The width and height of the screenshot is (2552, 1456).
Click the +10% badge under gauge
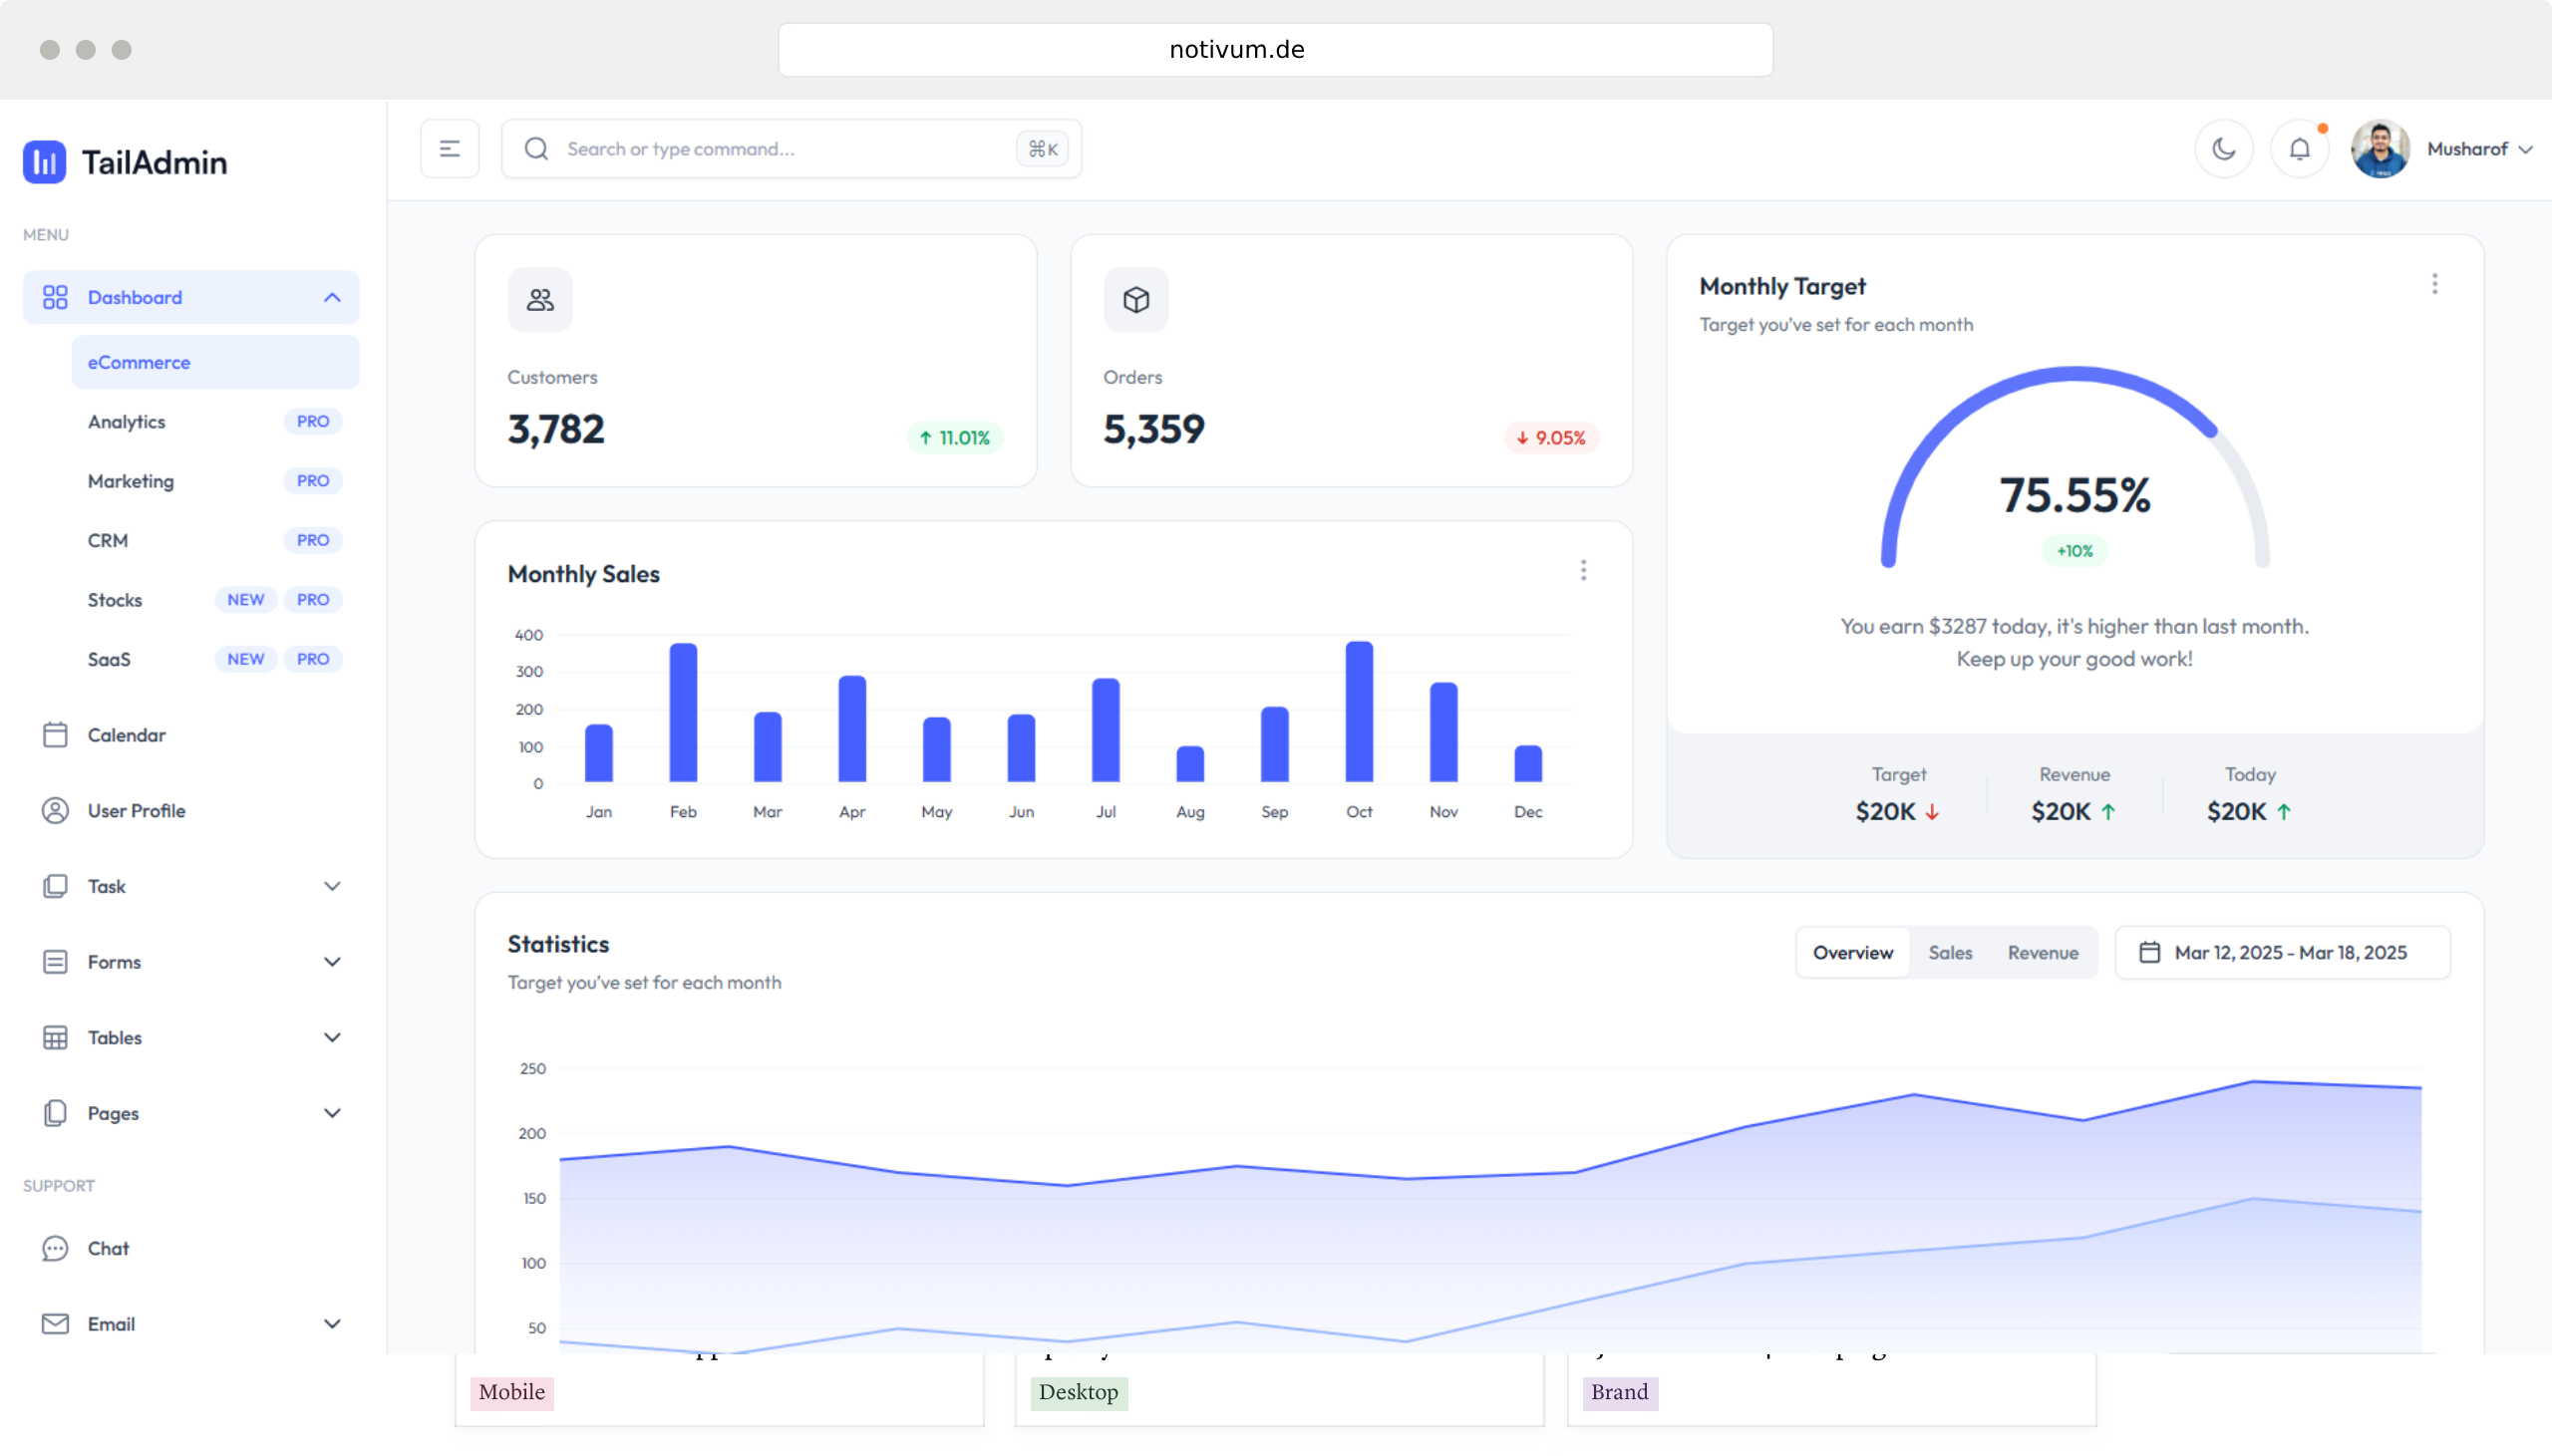[2075, 551]
